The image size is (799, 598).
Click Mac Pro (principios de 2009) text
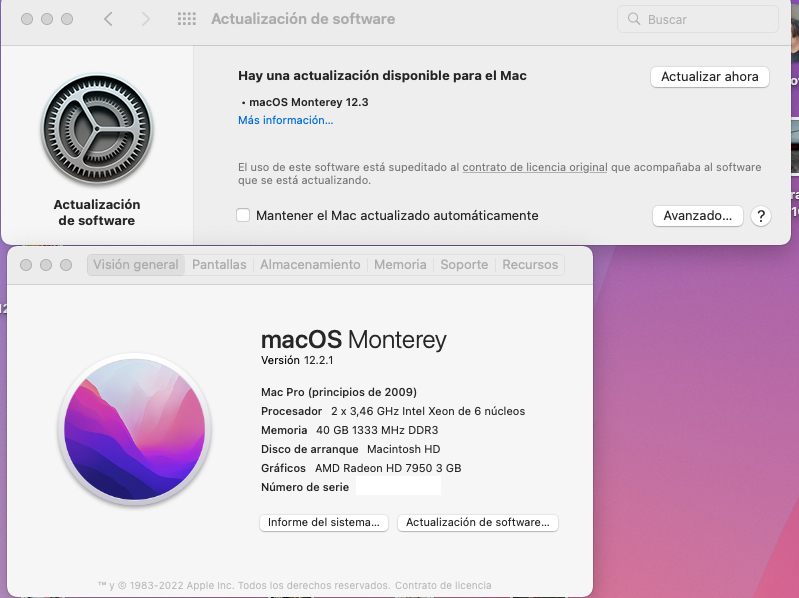click(x=338, y=392)
